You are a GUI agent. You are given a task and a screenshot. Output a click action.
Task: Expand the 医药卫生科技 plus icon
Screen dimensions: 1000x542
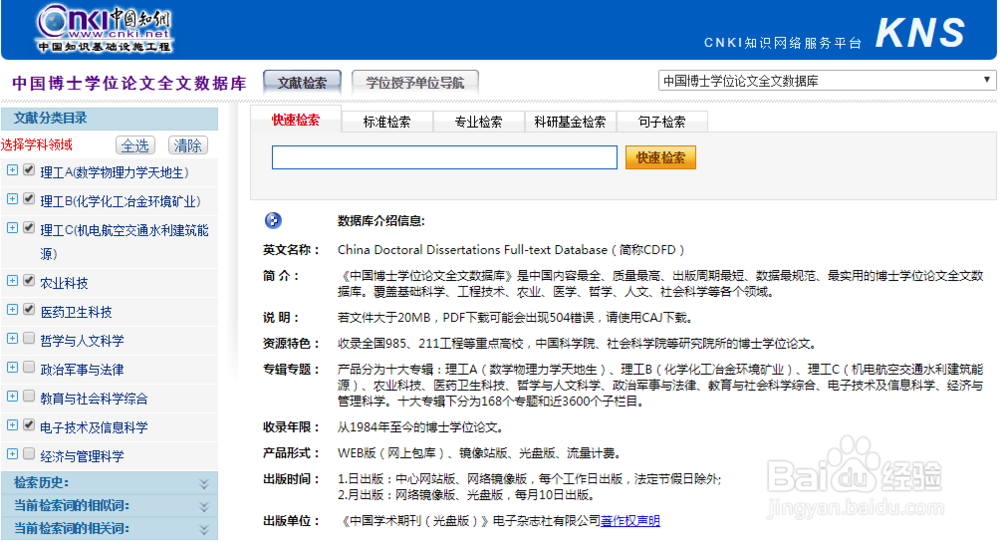tap(12, 309)
